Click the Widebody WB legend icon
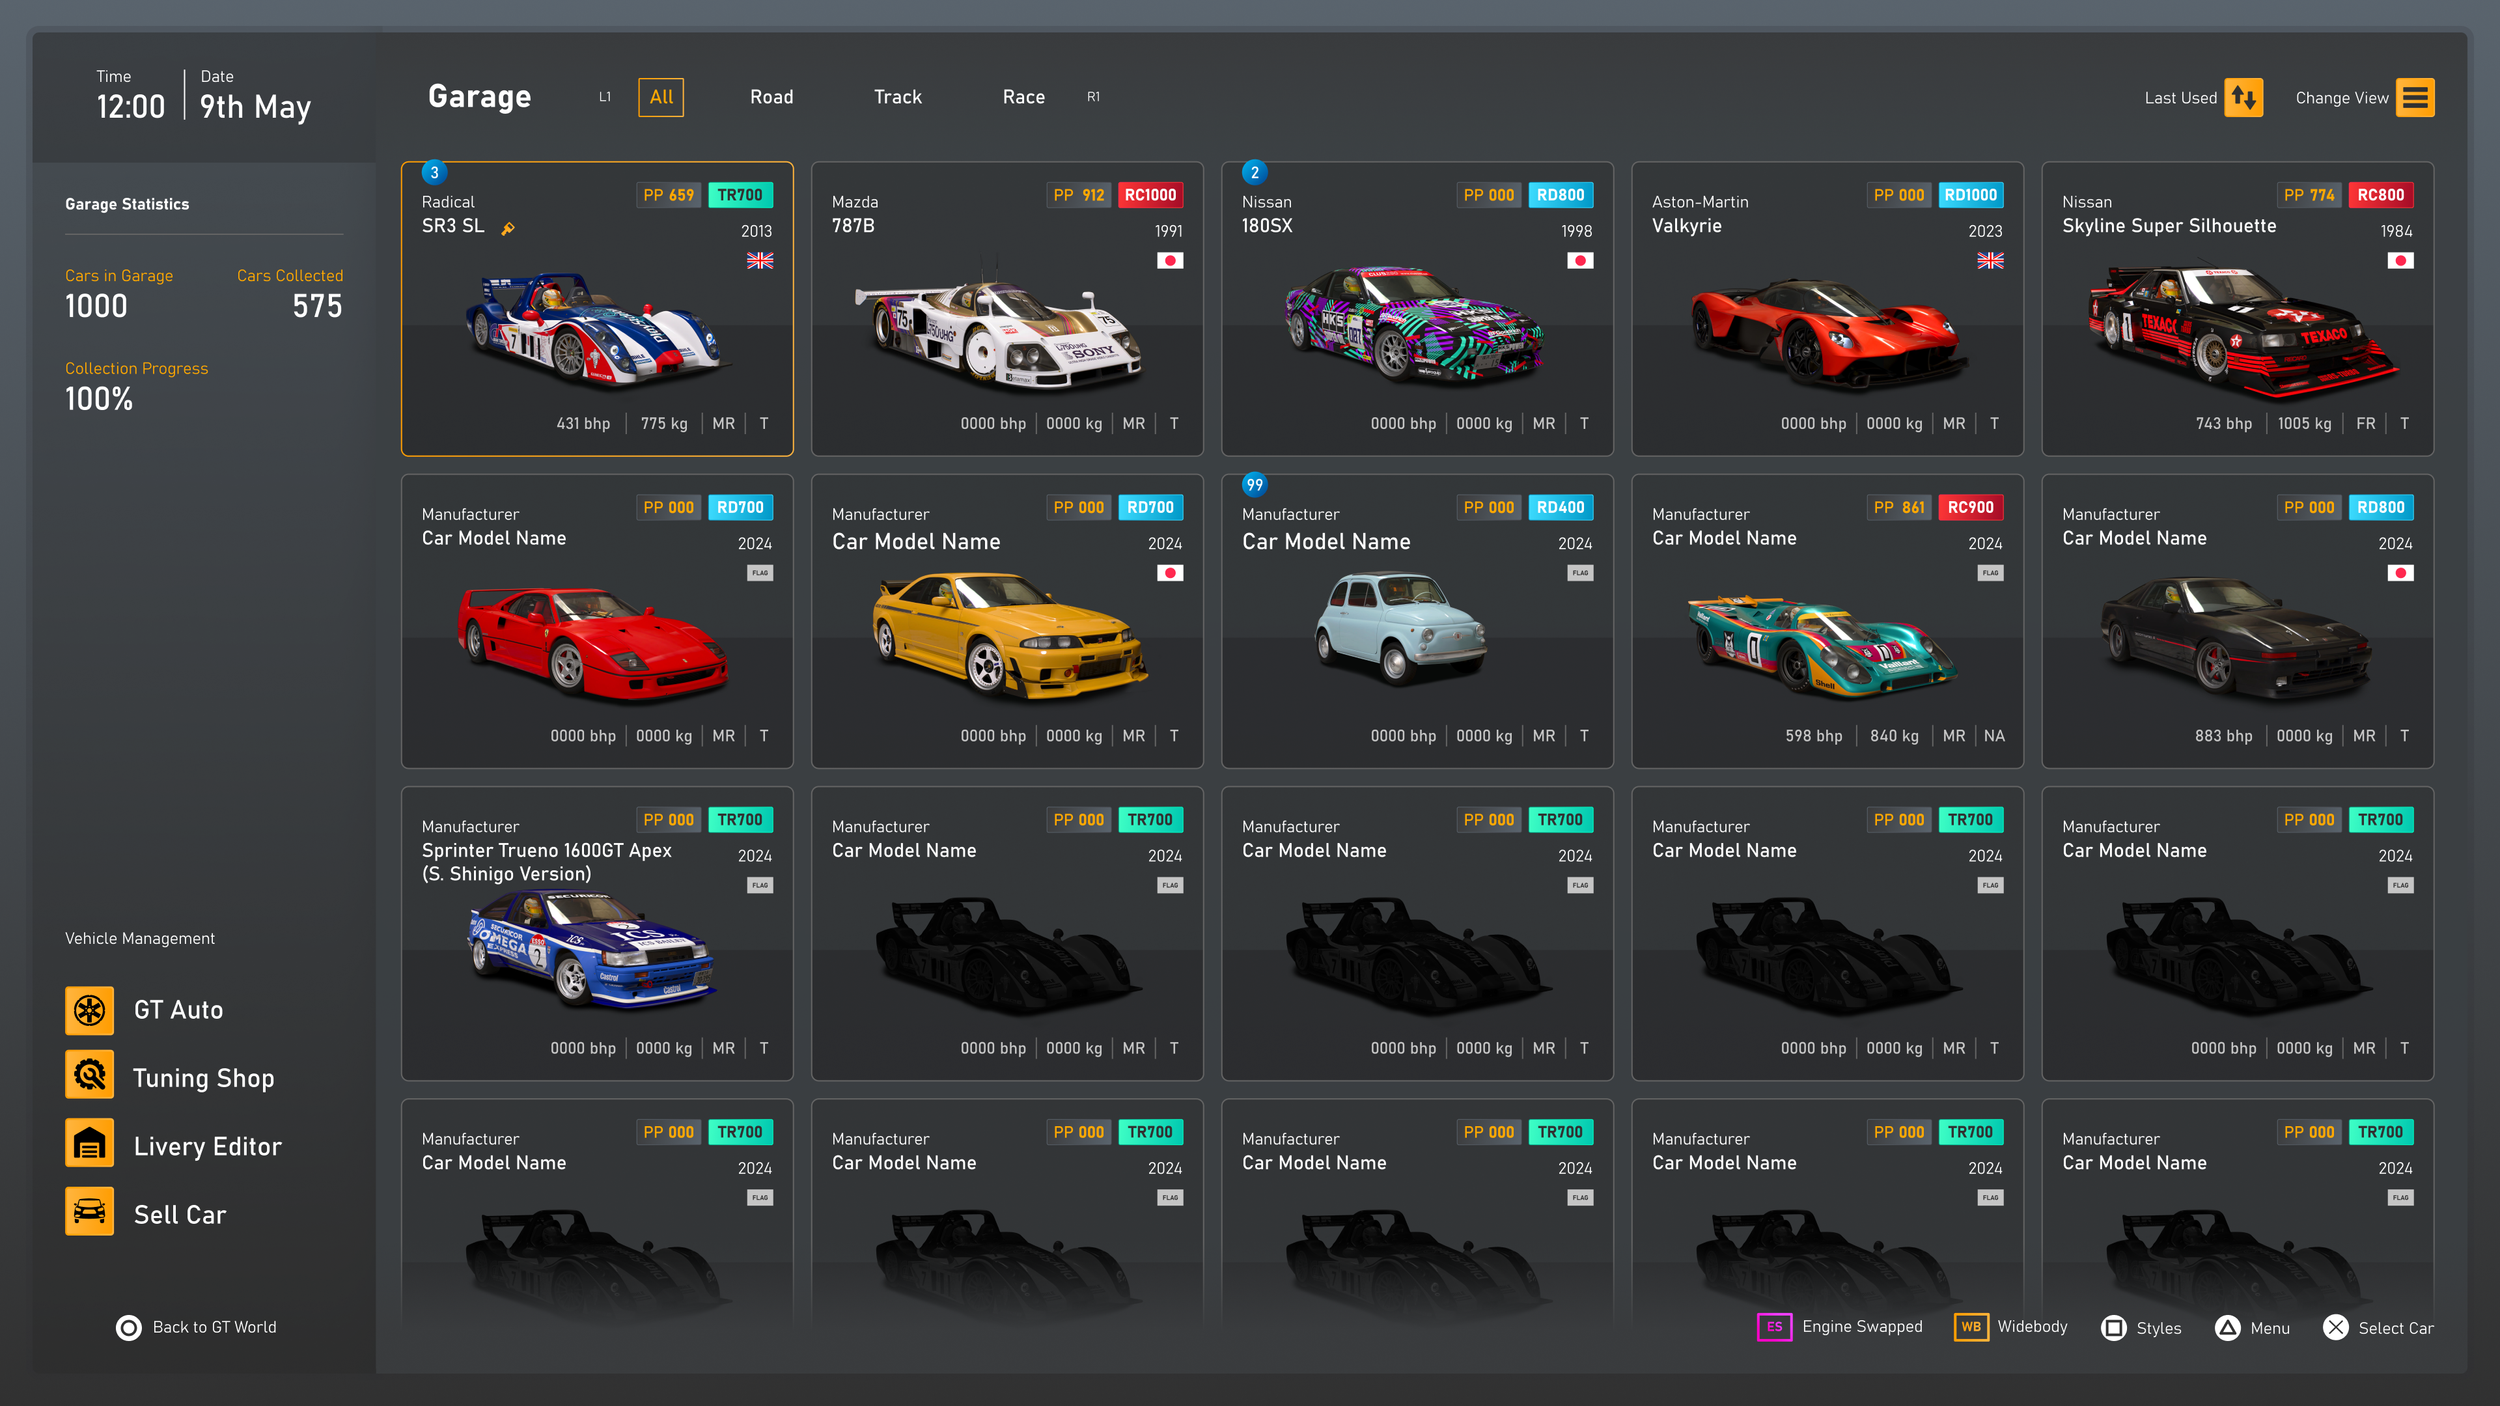2500x1406 pixels. 1970,1327
